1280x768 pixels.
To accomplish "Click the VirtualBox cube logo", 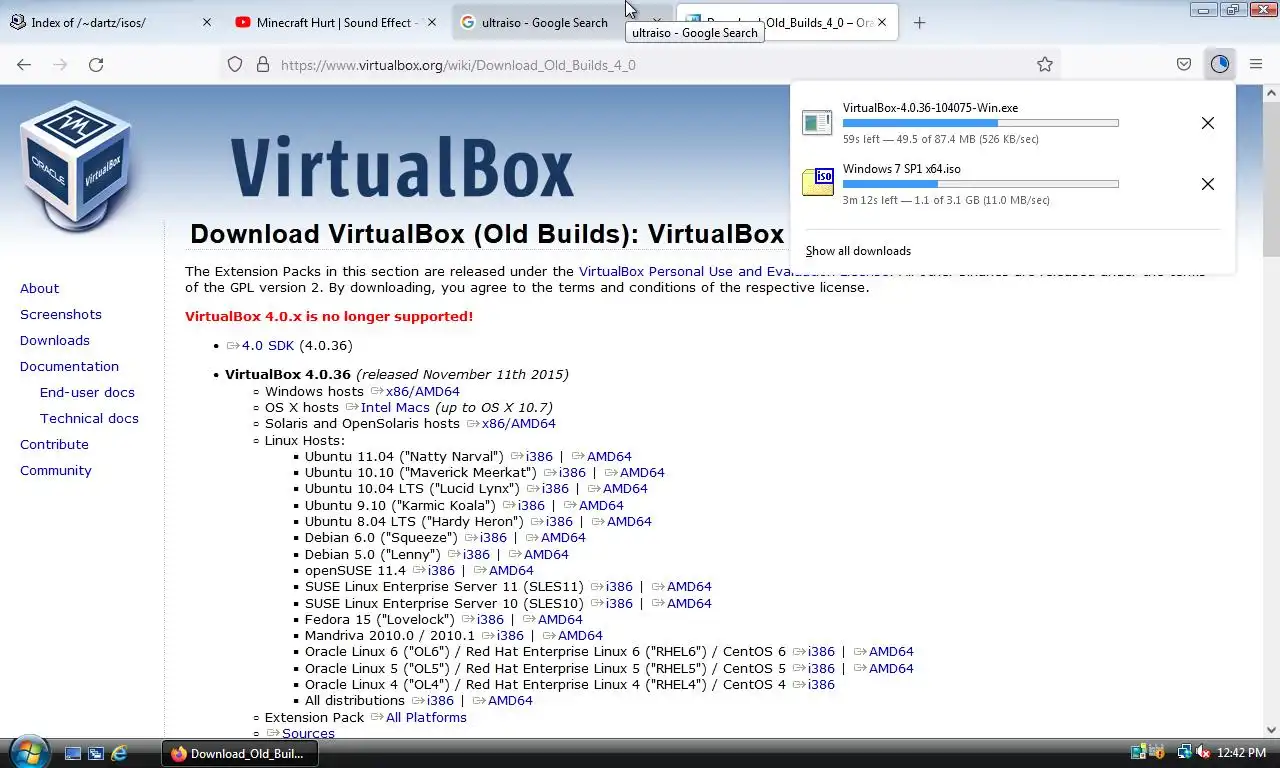I will click(76, 164).
